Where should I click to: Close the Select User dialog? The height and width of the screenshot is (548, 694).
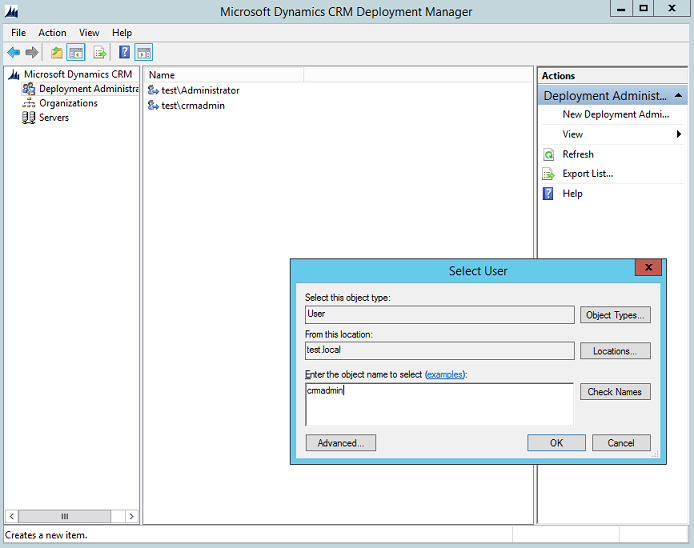[648, 267]
